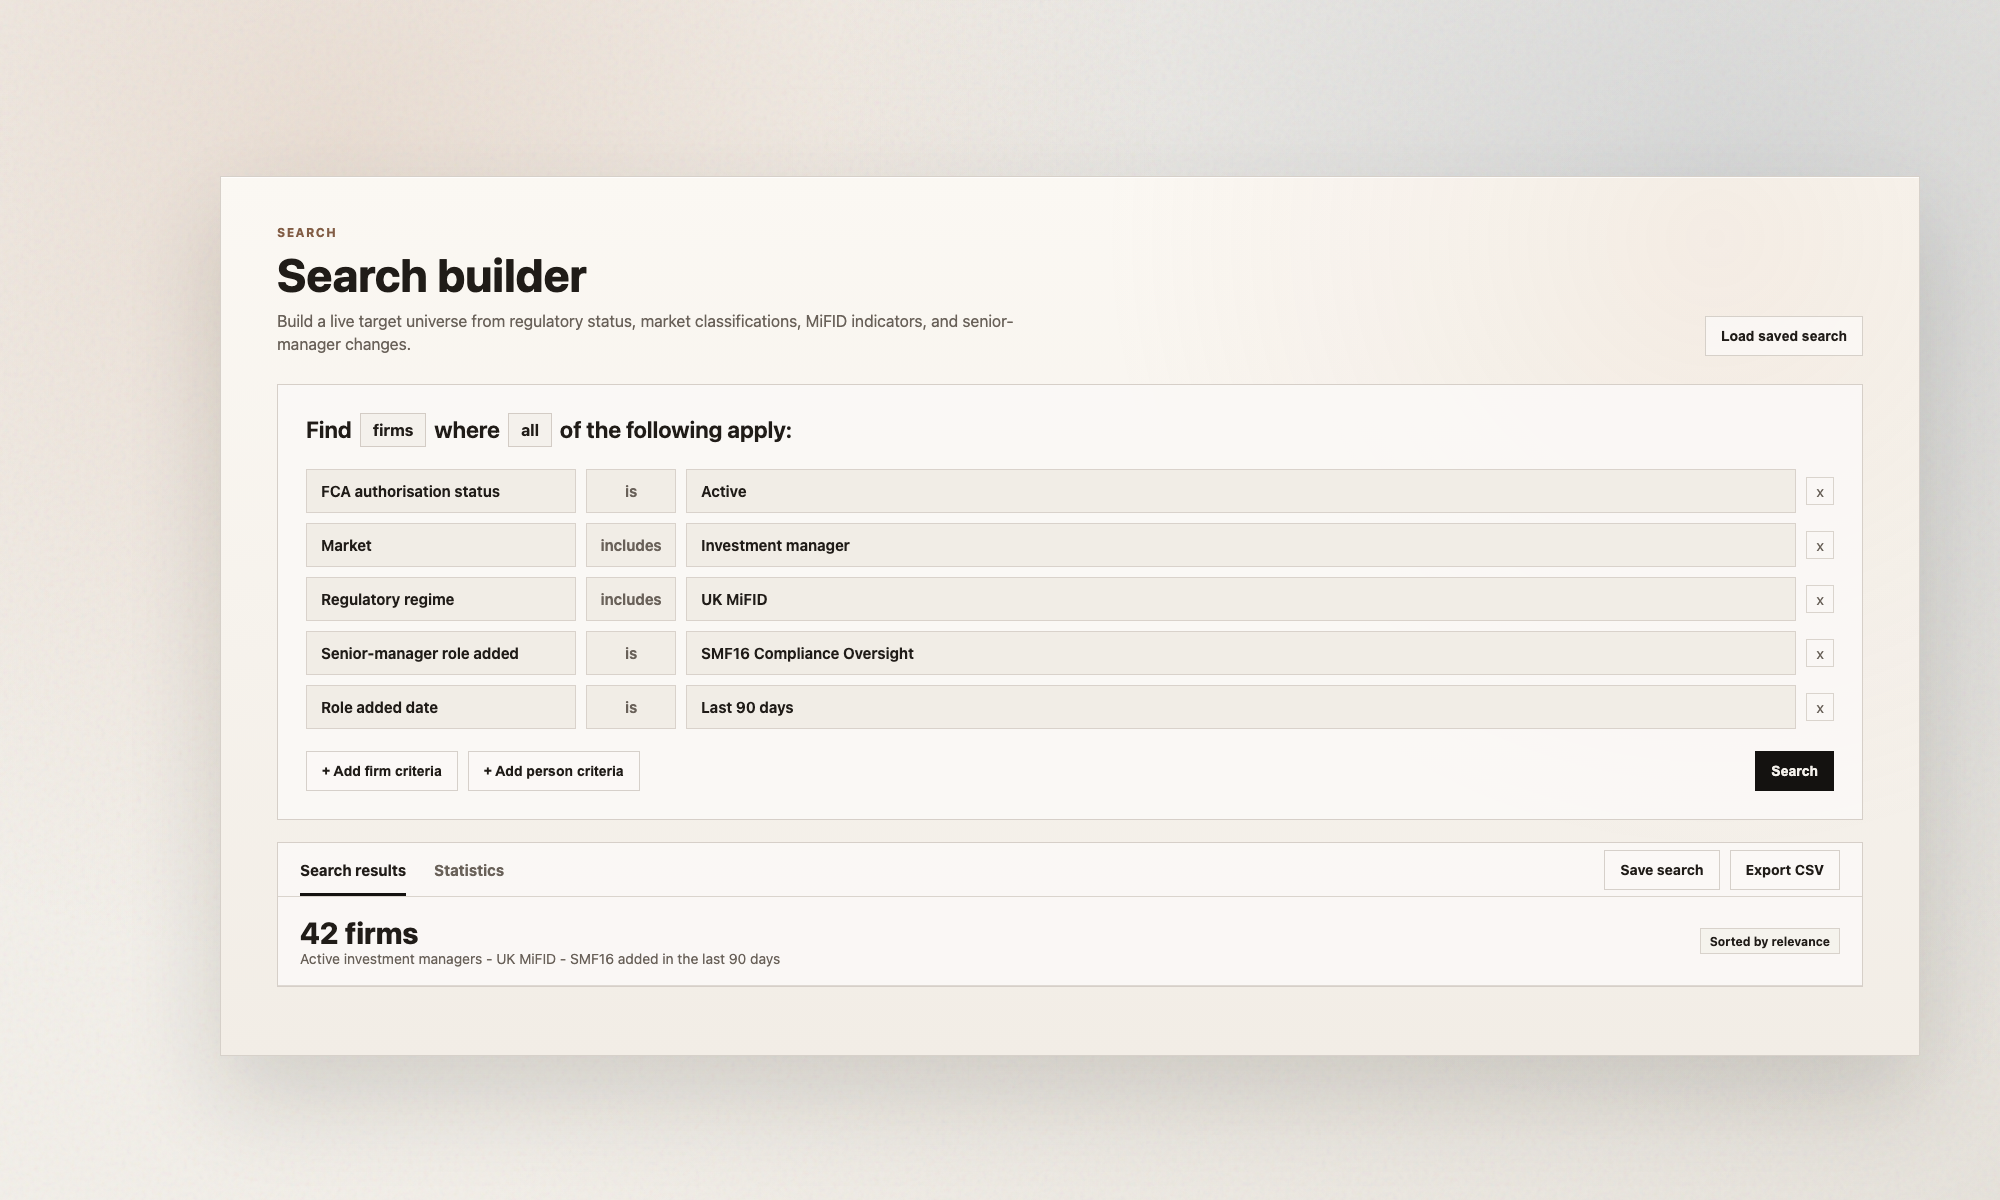Remove the Market criterion row

(1819, 545)
